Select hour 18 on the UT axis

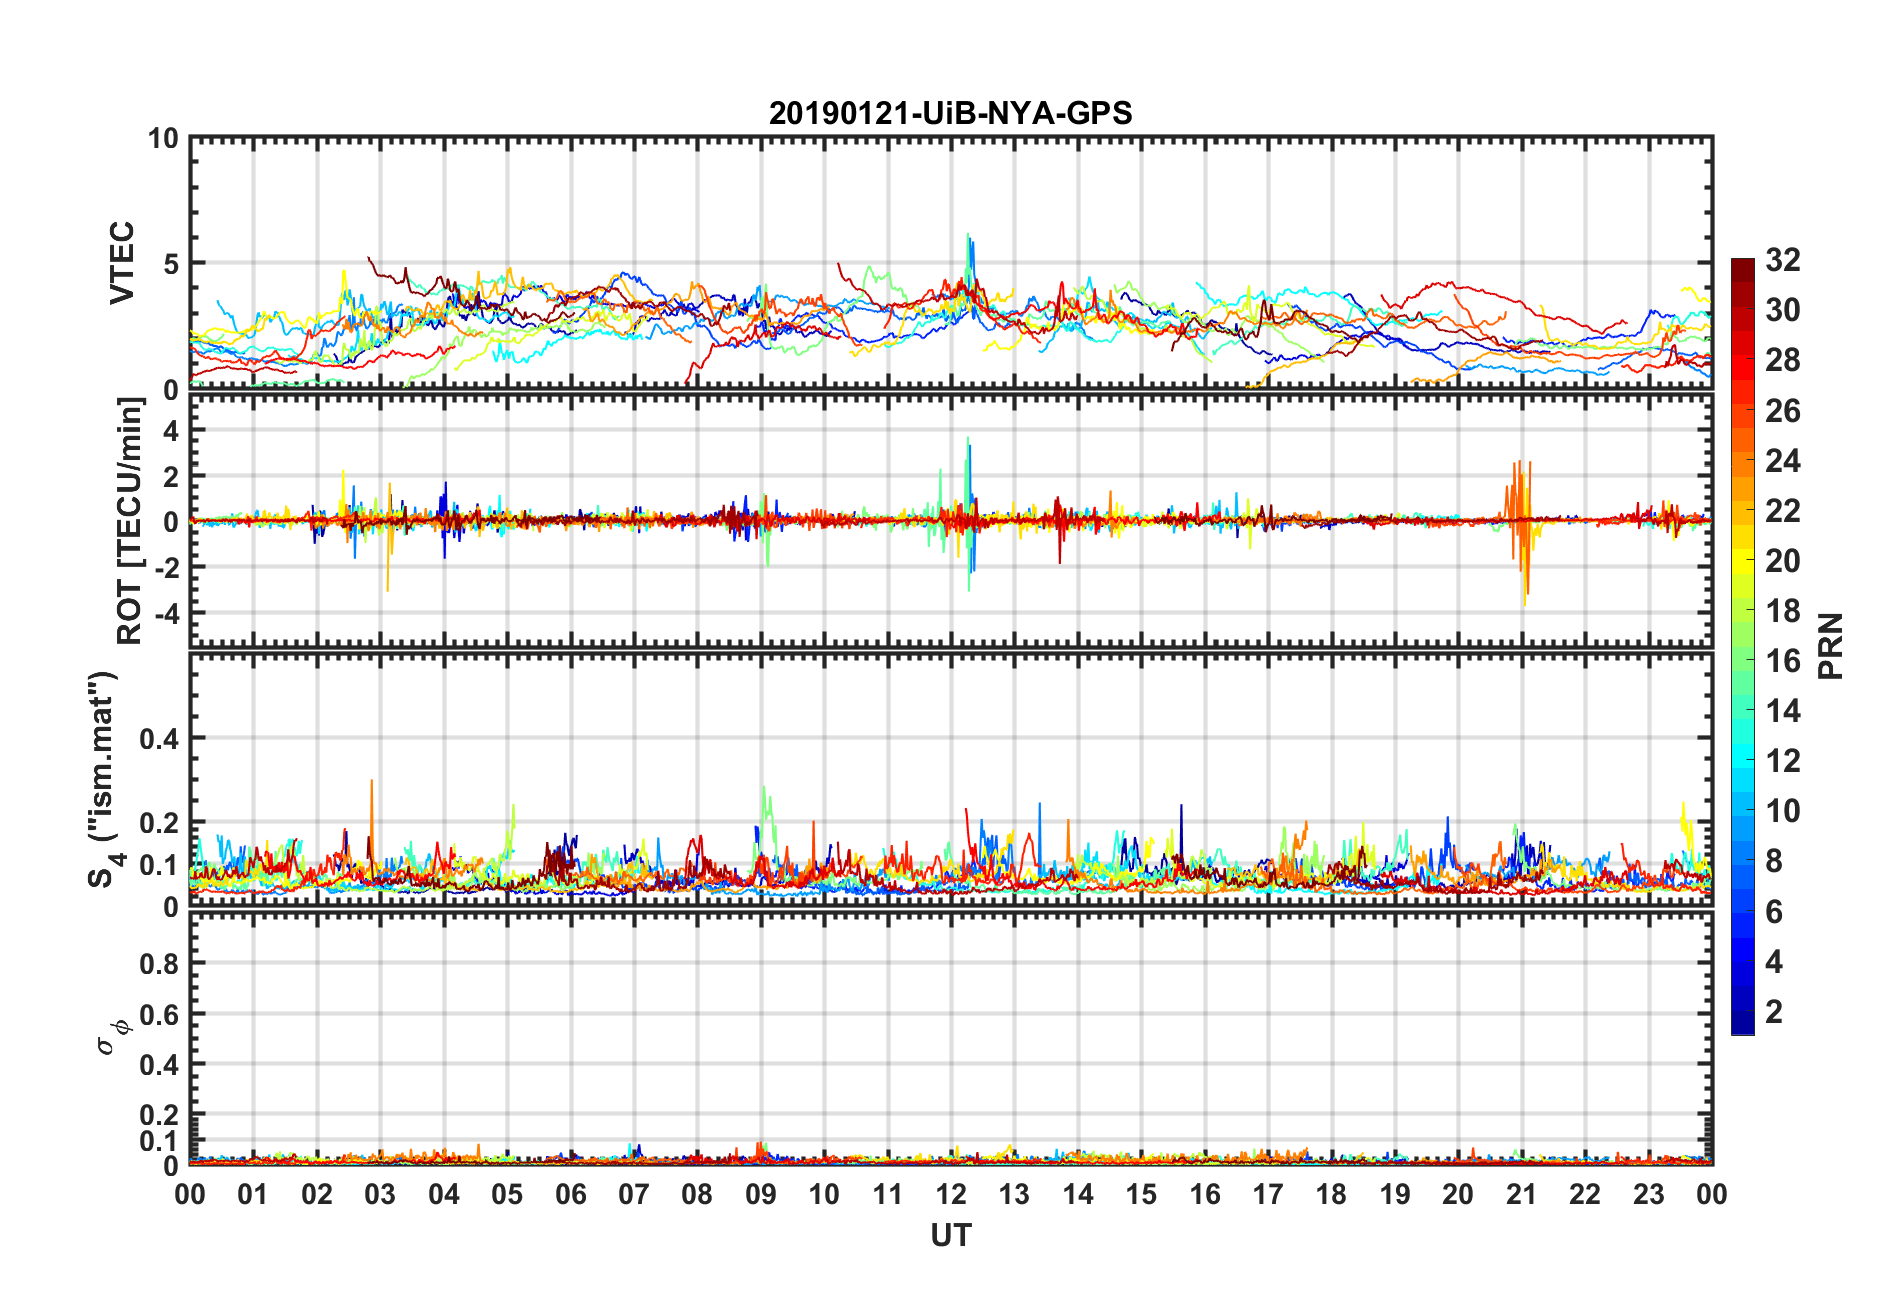tap(1331, 1194)
